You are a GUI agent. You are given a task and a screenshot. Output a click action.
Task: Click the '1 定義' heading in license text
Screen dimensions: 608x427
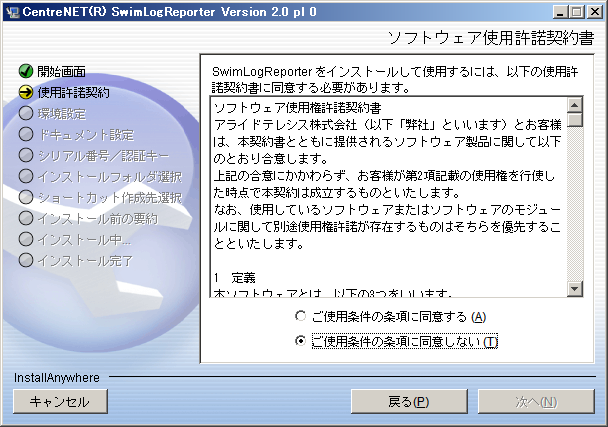pyautogui.click(x=234, y=277)
